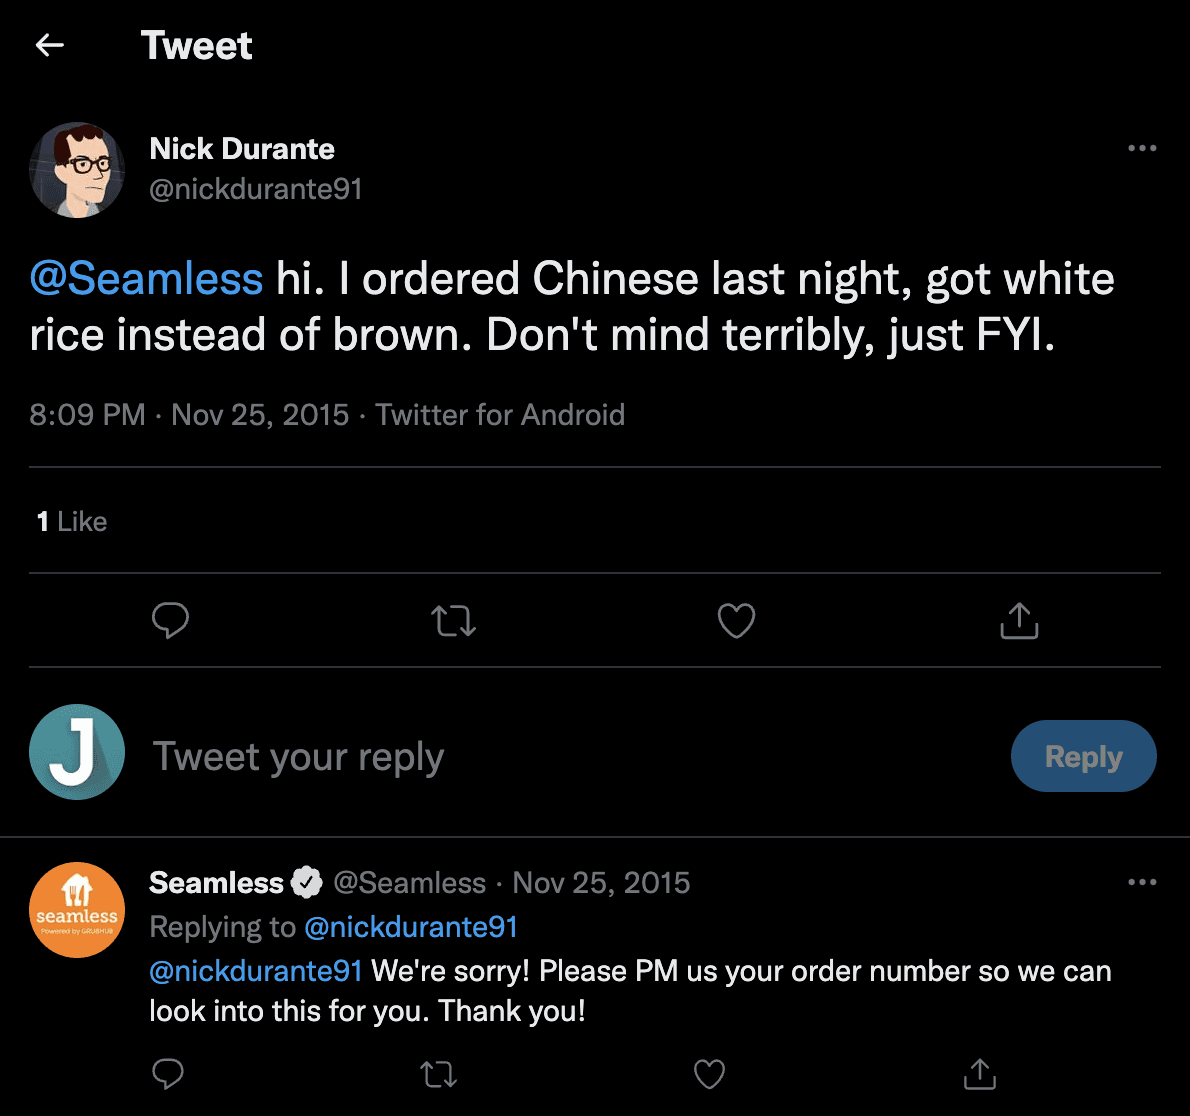Retweet Nick Durante's tweet

click(x=453, y=621)
